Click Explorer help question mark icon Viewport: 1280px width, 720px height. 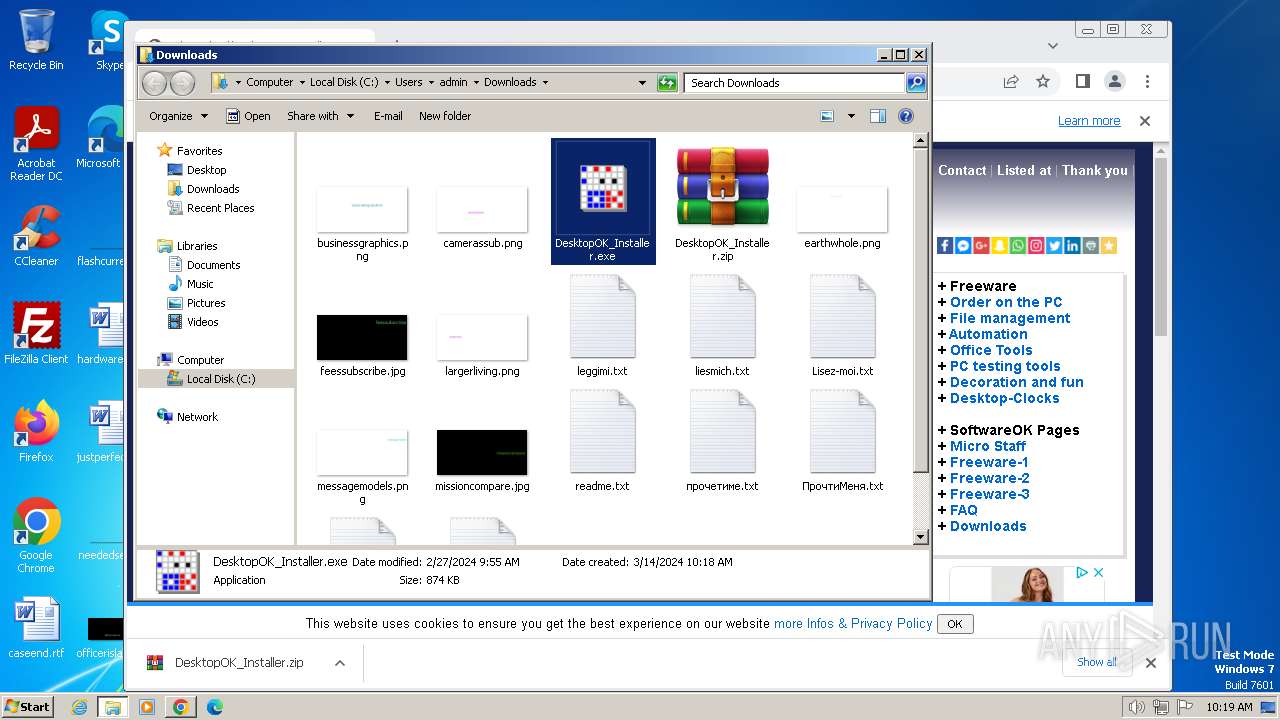[906, 116]
